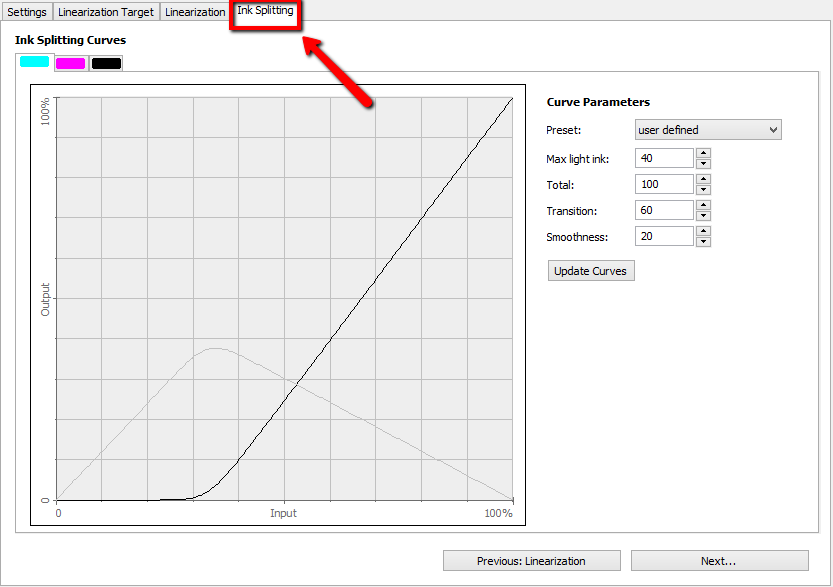
Task: Click the Max light ink field
Action: [664, 158]
